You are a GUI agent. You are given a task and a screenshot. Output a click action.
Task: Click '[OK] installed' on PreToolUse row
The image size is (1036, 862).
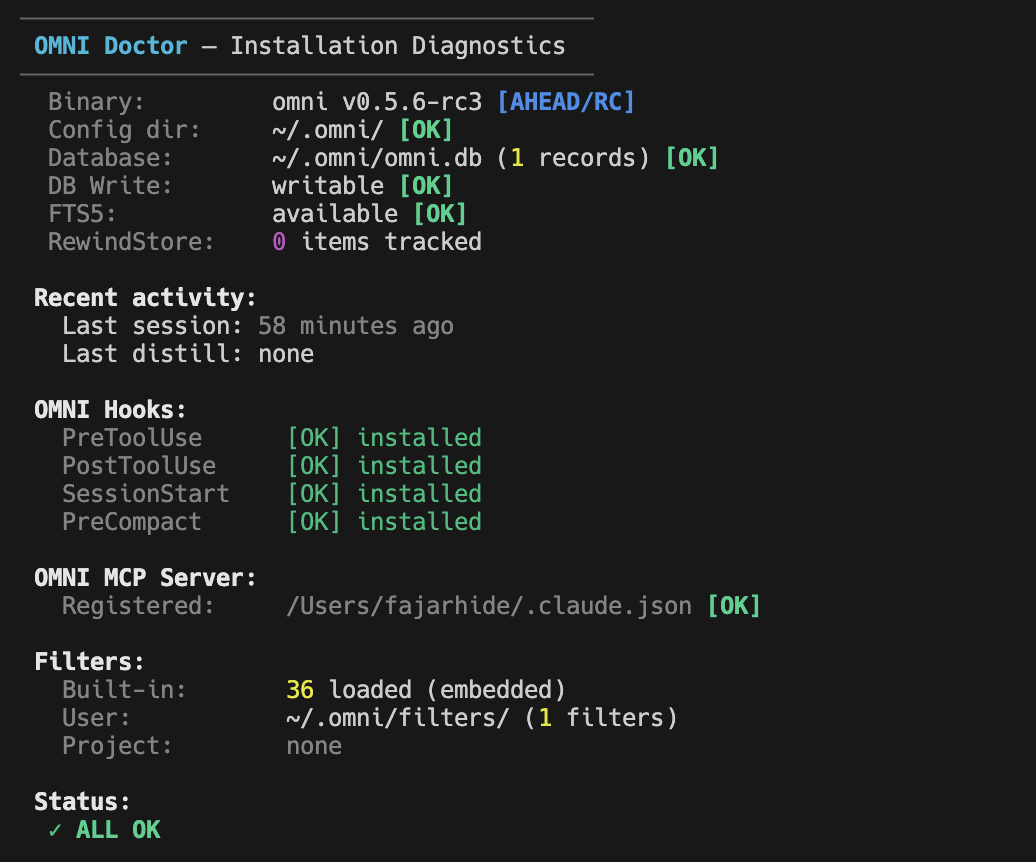point(384,438)
